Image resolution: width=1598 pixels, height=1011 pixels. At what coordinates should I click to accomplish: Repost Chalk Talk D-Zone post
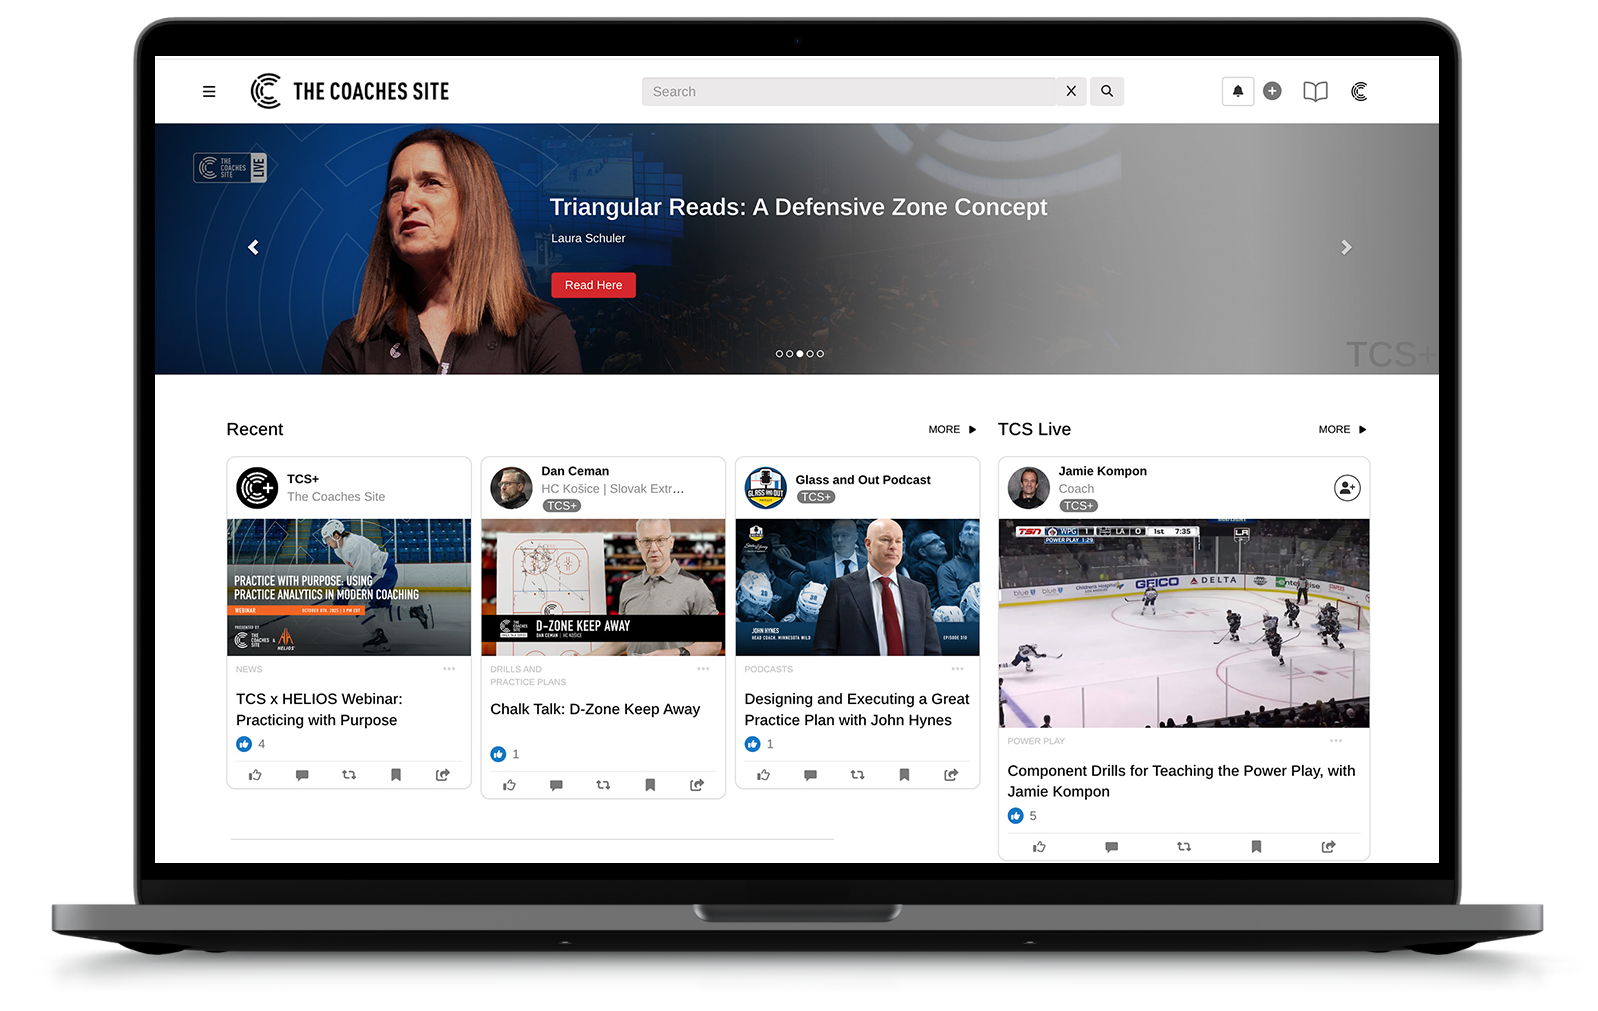tap(603, 785)
